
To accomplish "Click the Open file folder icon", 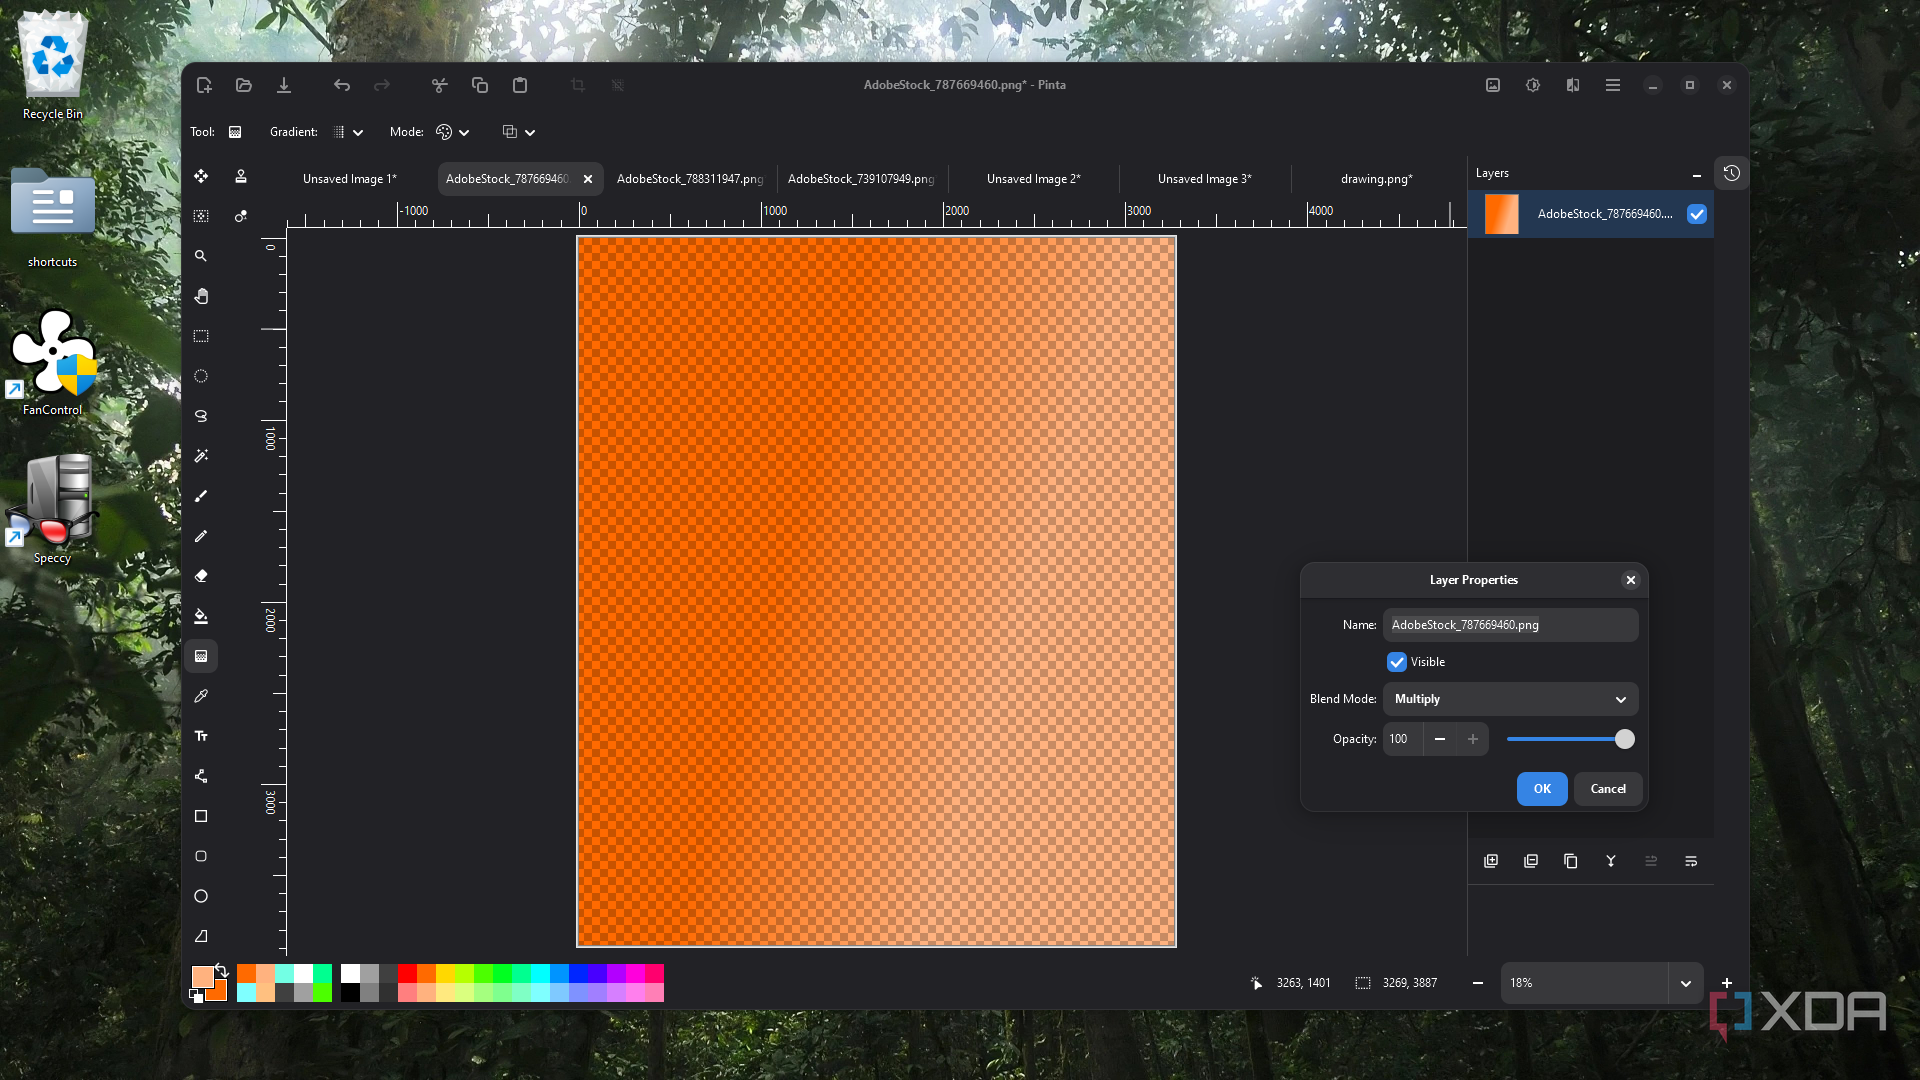I will point(244,85).
